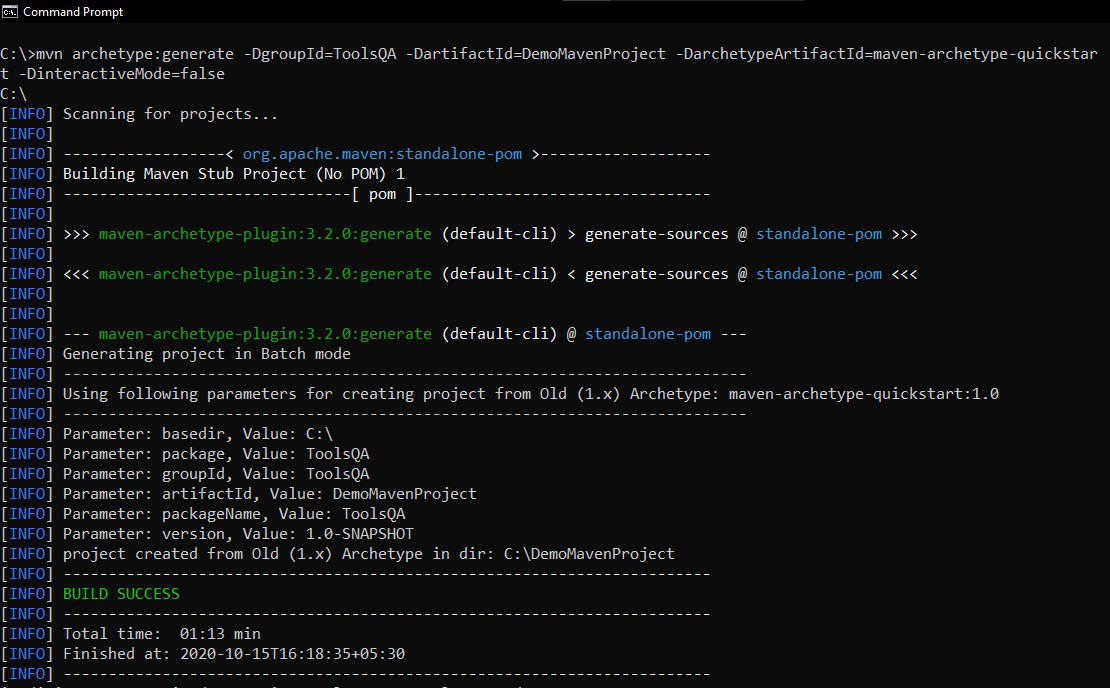Select the mvn archetype:generate command line

pyautogui.click(x=549, y=64)
